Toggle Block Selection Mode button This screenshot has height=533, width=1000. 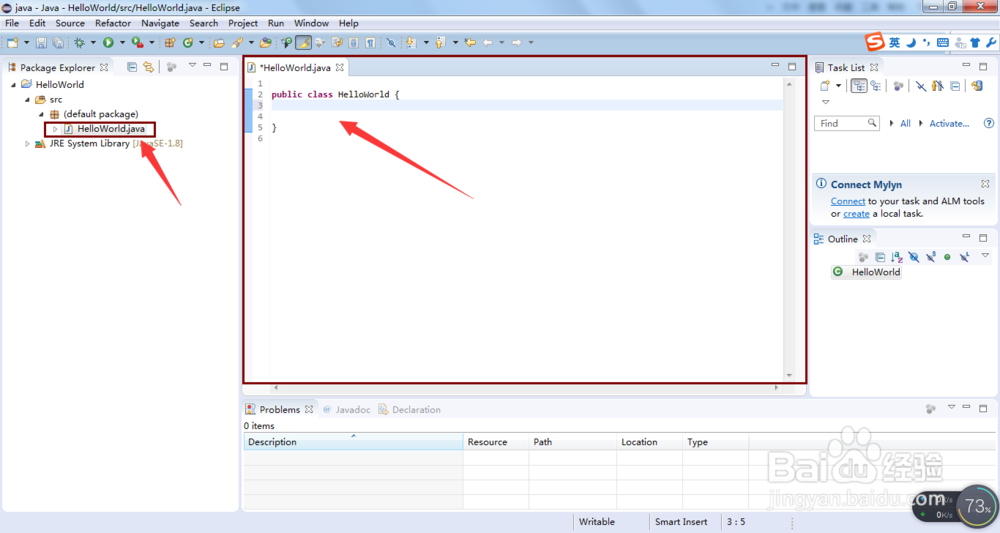(x=353, y=43)
